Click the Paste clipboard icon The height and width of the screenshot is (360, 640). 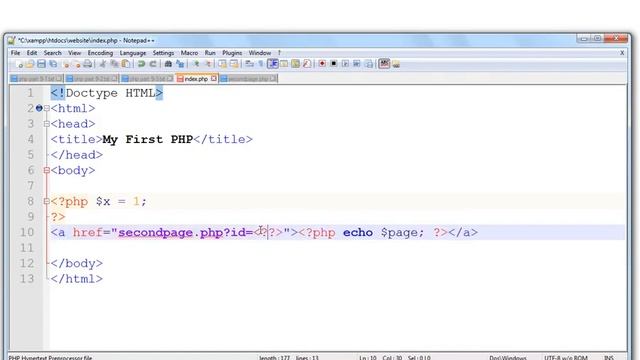coord(126,64)
